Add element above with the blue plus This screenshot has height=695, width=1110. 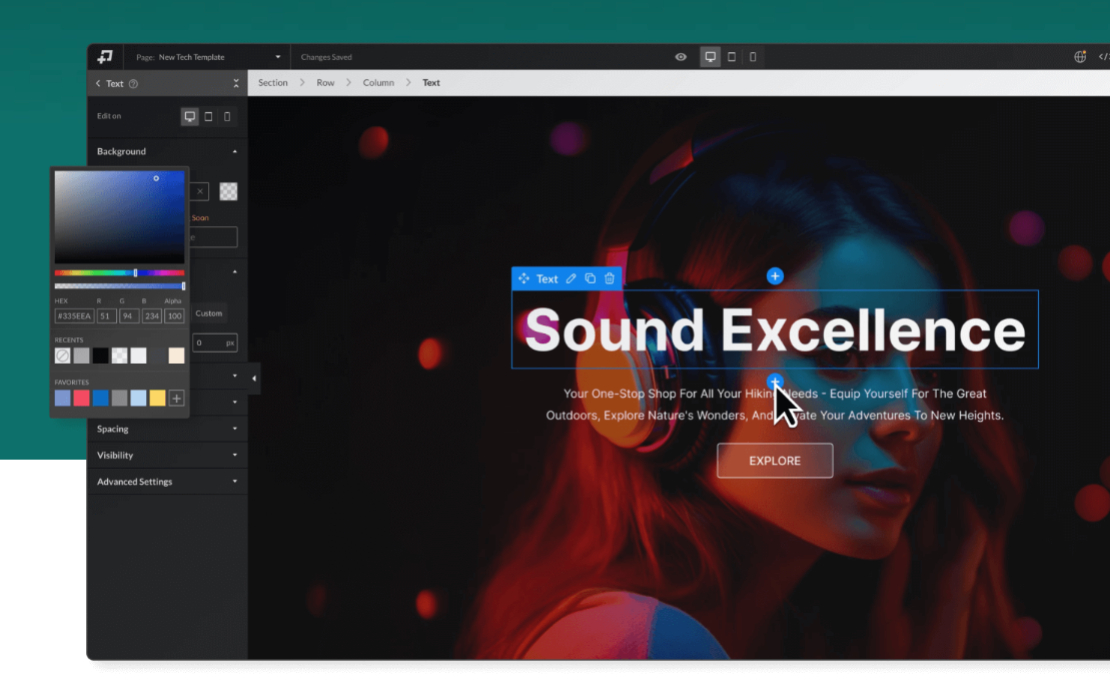[775, 276]
